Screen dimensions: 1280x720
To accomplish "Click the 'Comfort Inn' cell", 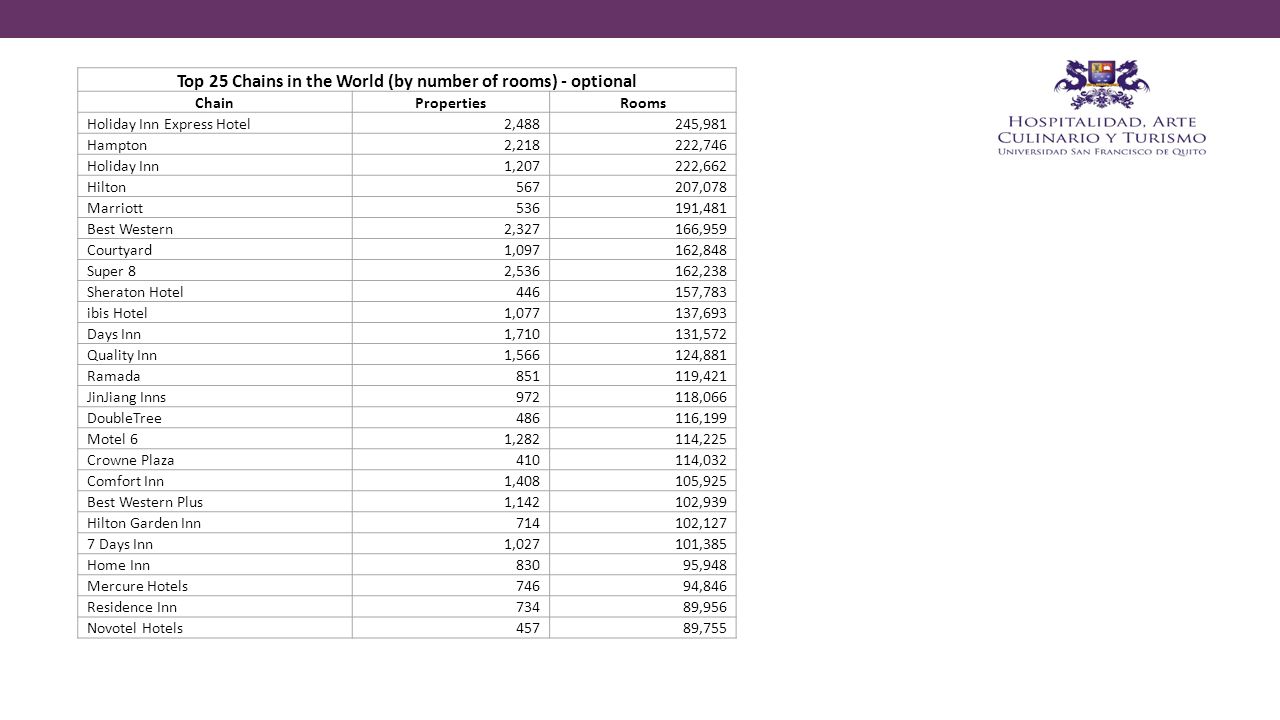I will (x=215, y=481).
